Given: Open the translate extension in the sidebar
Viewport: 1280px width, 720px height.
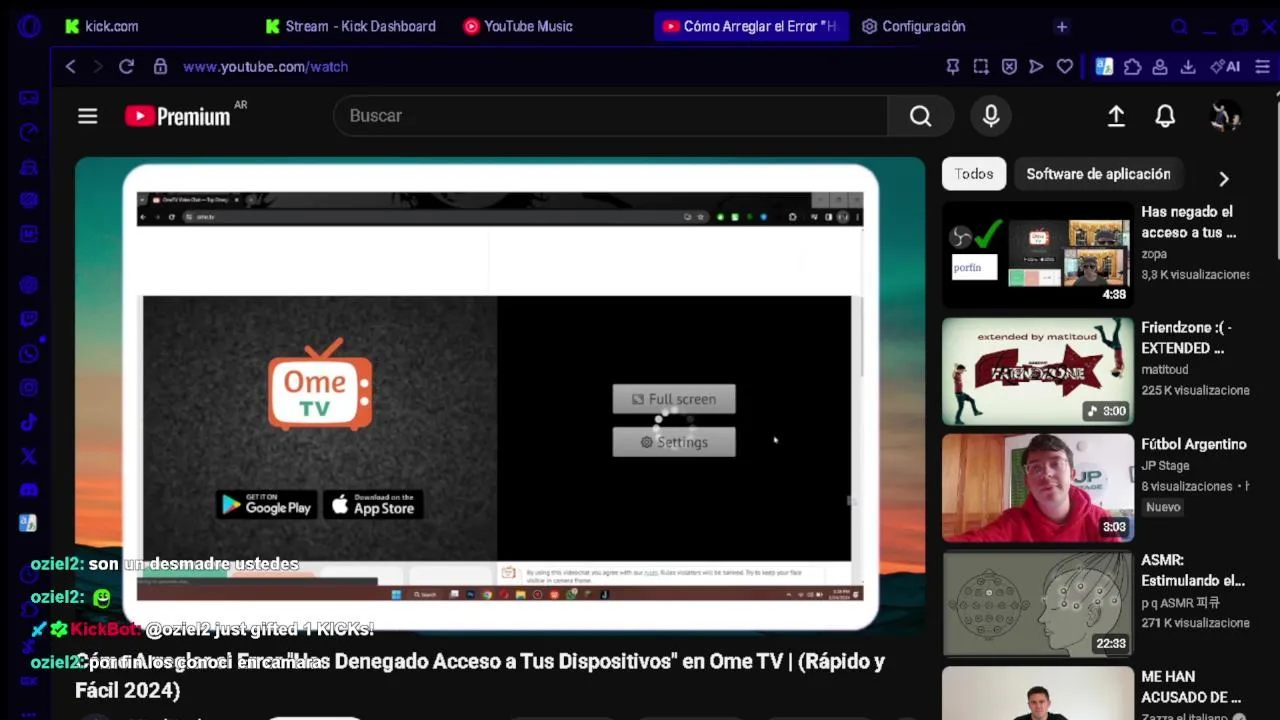Looking at the screenshot, I should point(28,522).
